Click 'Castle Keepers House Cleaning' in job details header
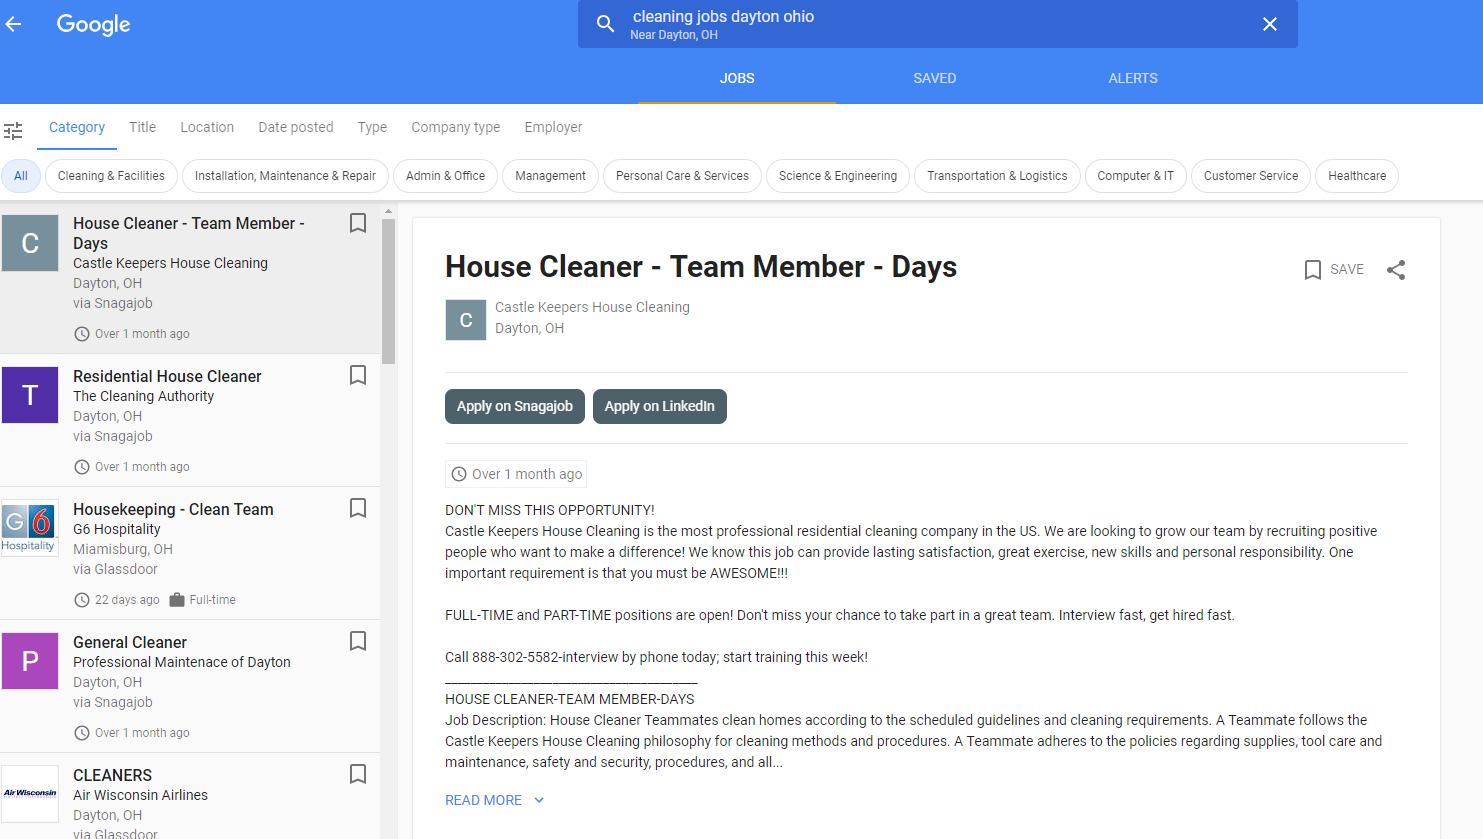This screenshot has height=839, width=1483. coord(592,307)
